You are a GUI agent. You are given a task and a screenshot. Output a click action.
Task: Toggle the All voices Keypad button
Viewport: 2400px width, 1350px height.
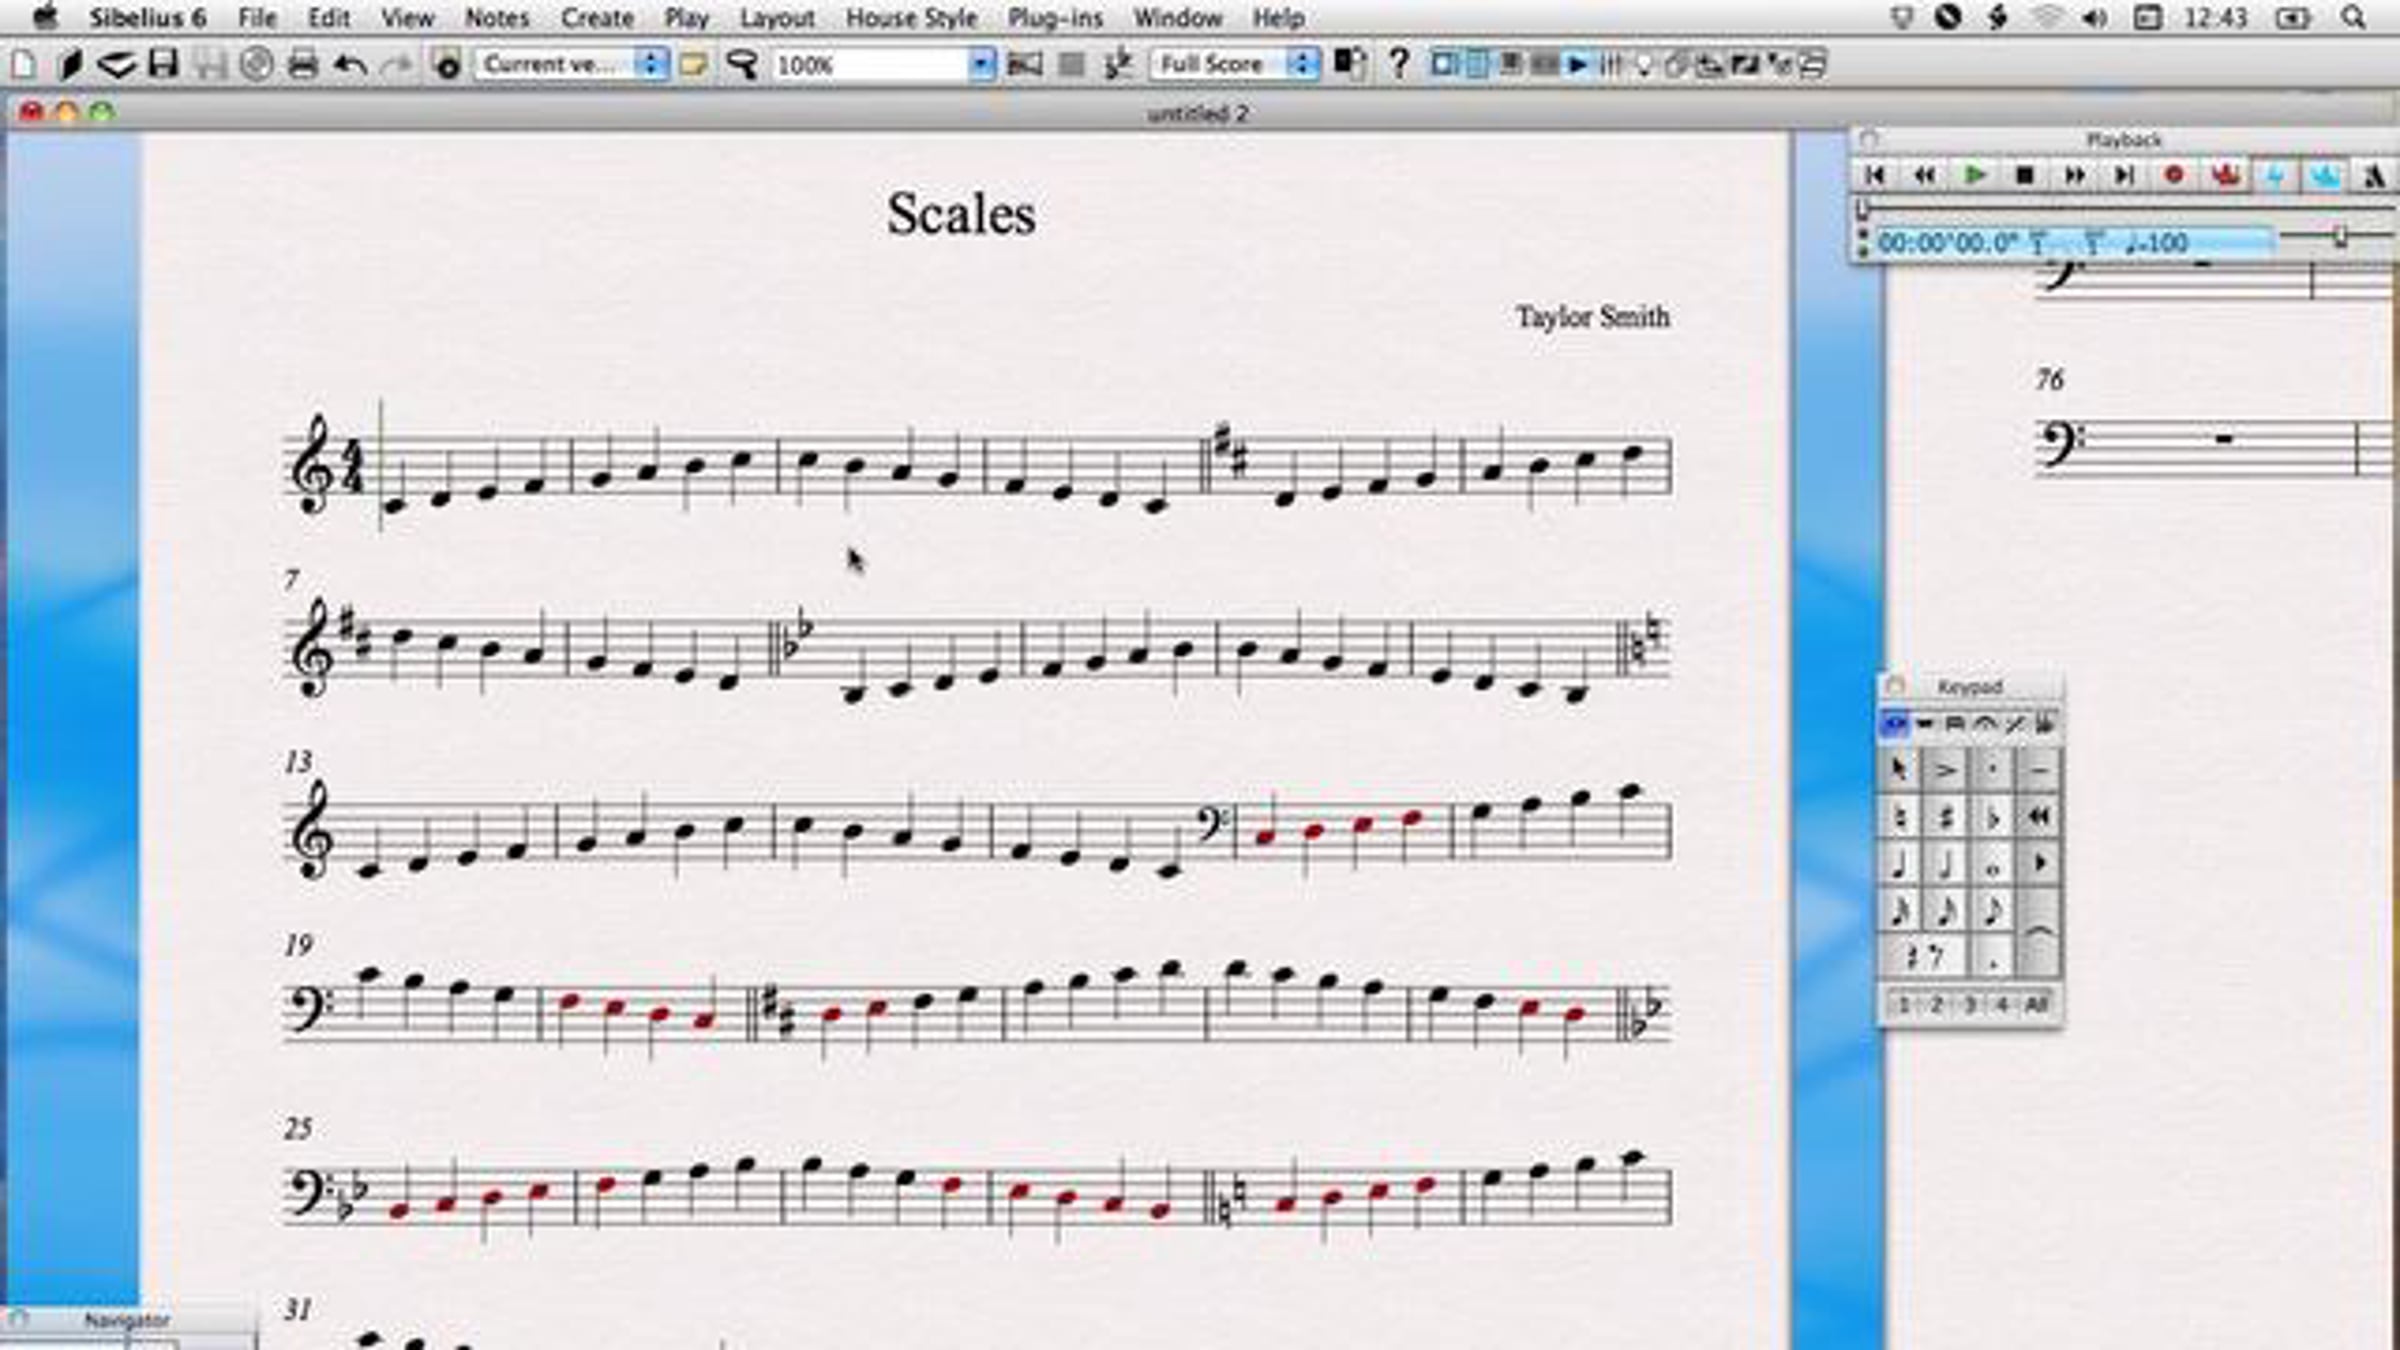click(x=2036, y=1004)
